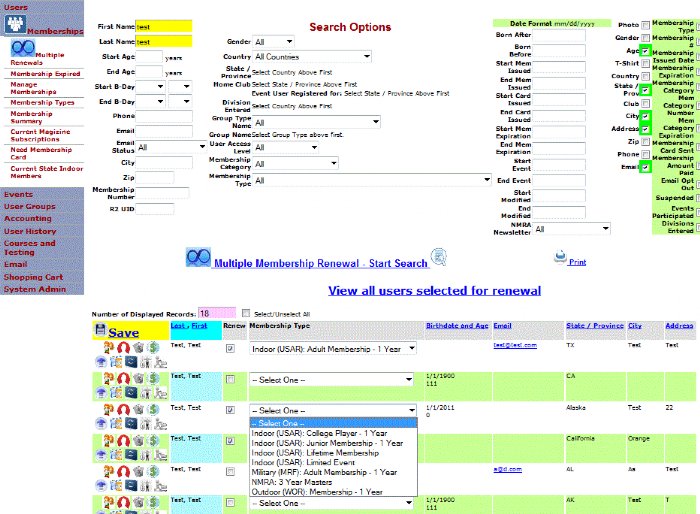Click trash can icon in AK row
Screen dimensions: 700x514
coord(138,502)
